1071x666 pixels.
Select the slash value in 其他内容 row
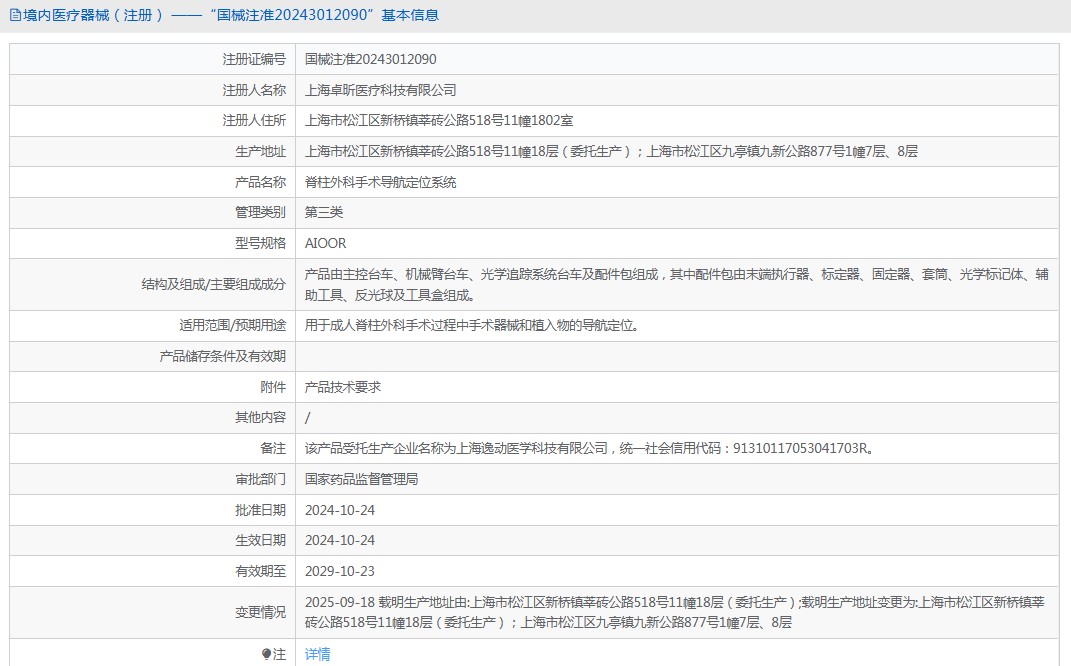coord(307,417)
